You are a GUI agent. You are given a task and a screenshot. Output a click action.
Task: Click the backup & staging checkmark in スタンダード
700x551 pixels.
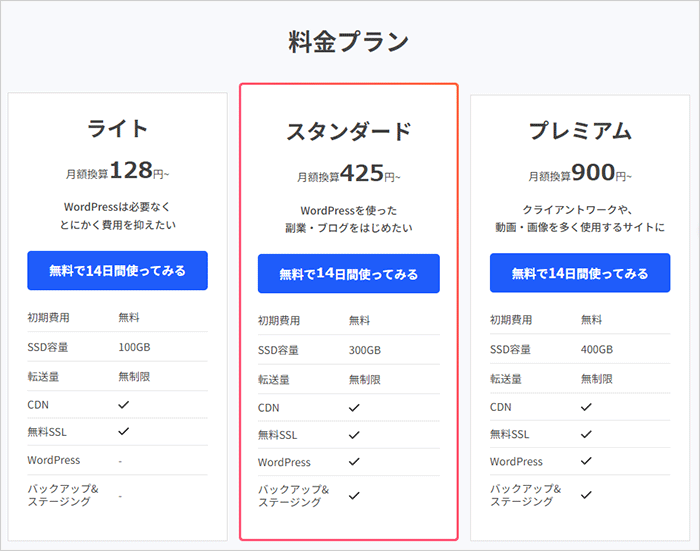(x=354, y=496)
